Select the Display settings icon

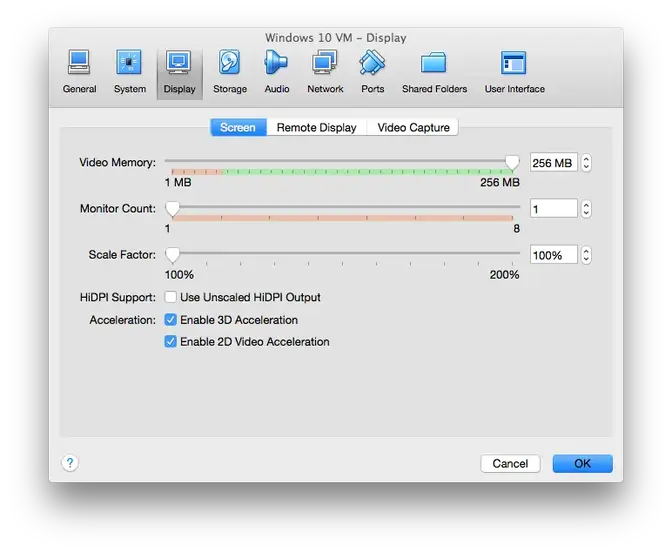(179, 72)
